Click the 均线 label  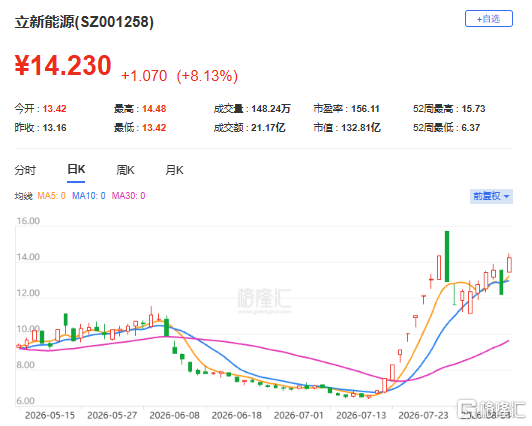[23, 196]
